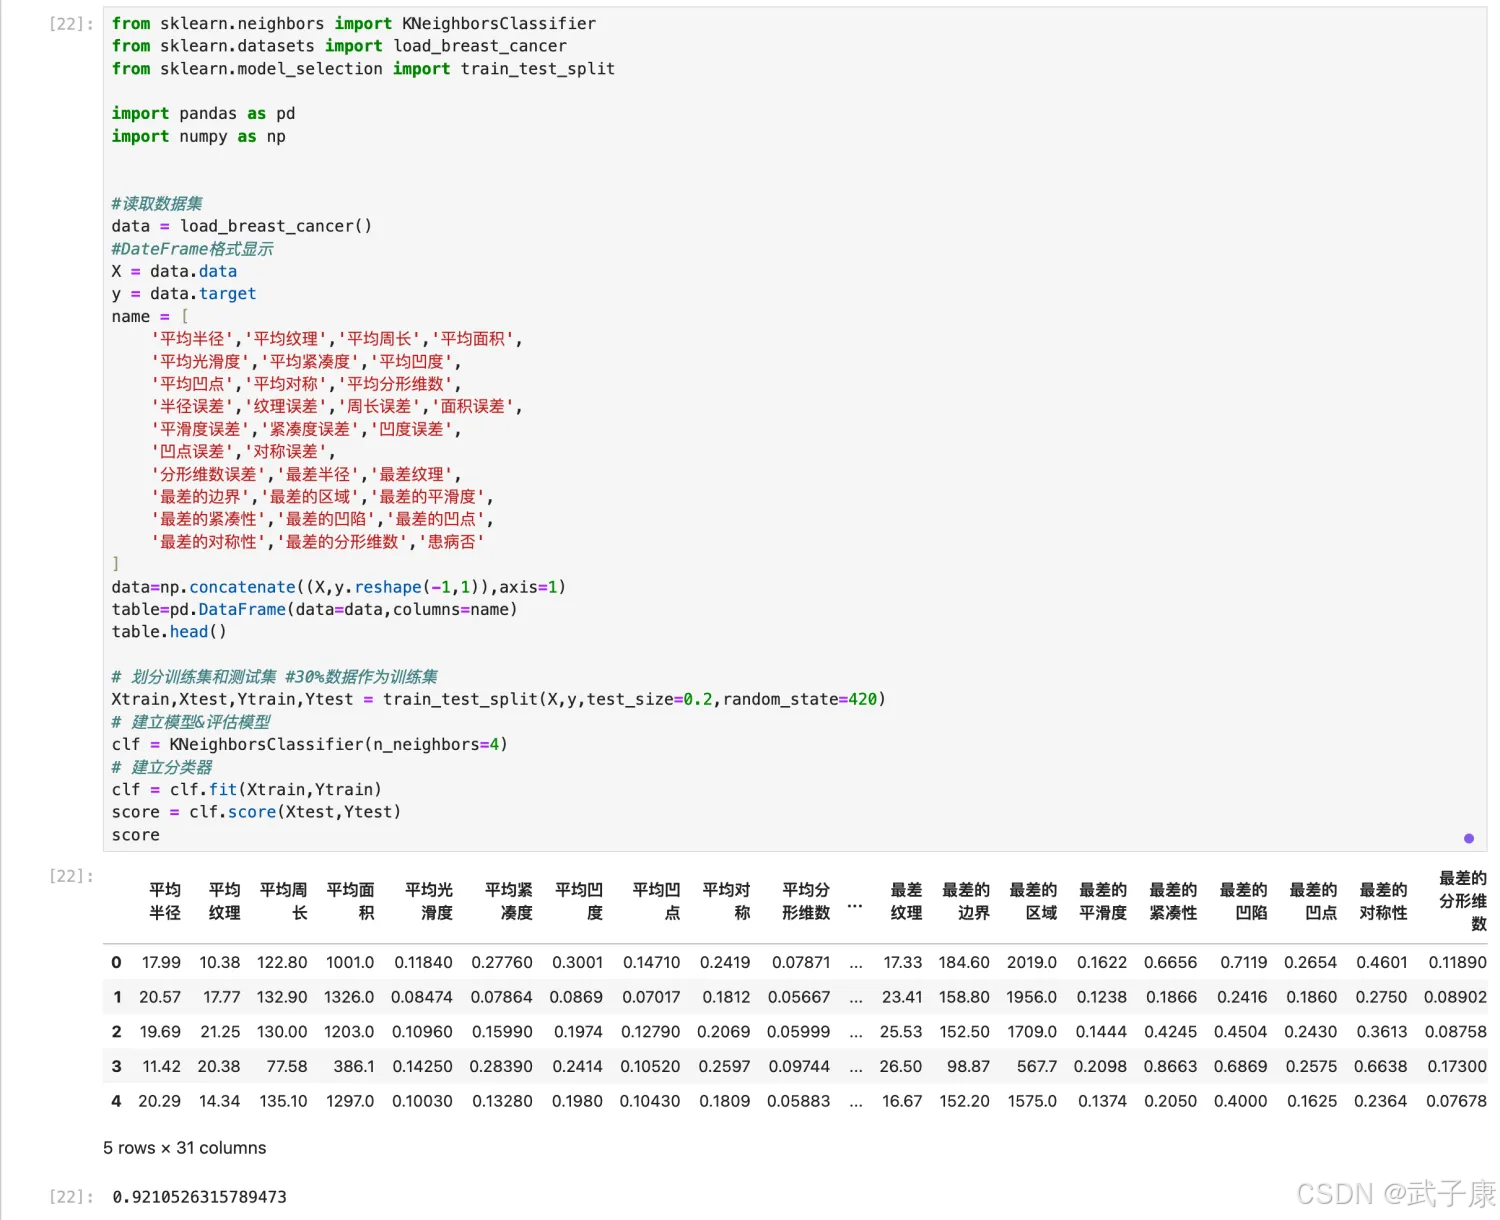Click cell value 17.99 in row 0
Viewport: 1500px width, 1220px height.
pyautogui.click(x=161, y=962)
